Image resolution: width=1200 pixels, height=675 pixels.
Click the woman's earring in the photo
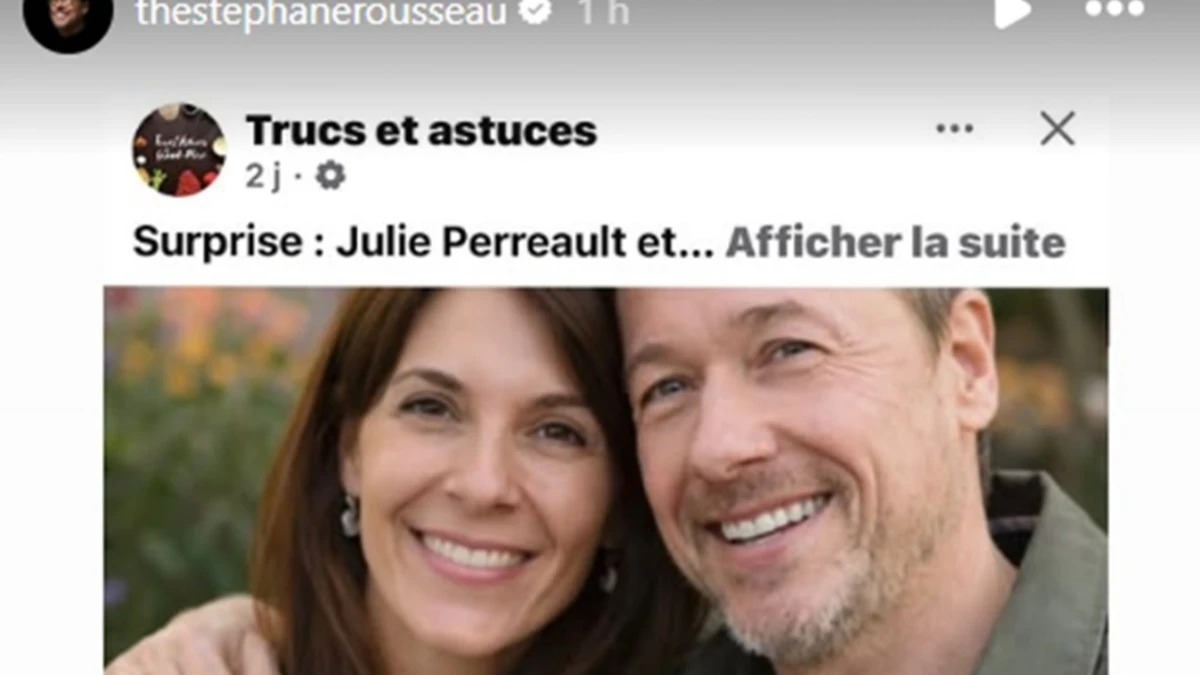[x=350, y=514]
